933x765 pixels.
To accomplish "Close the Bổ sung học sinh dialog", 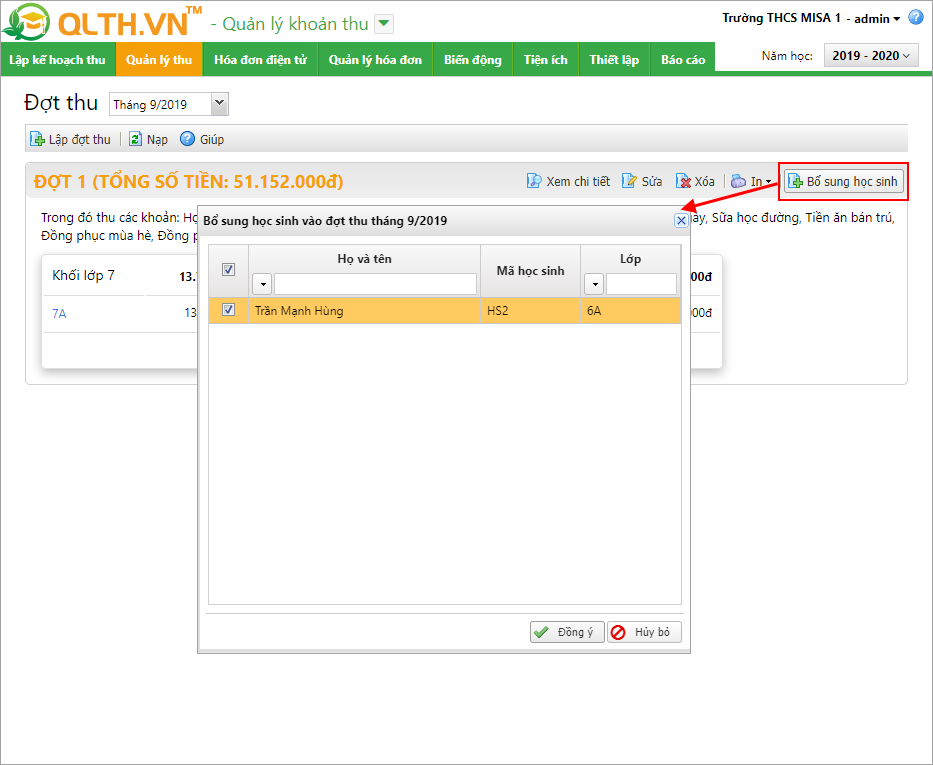I will tap(681, 221).
